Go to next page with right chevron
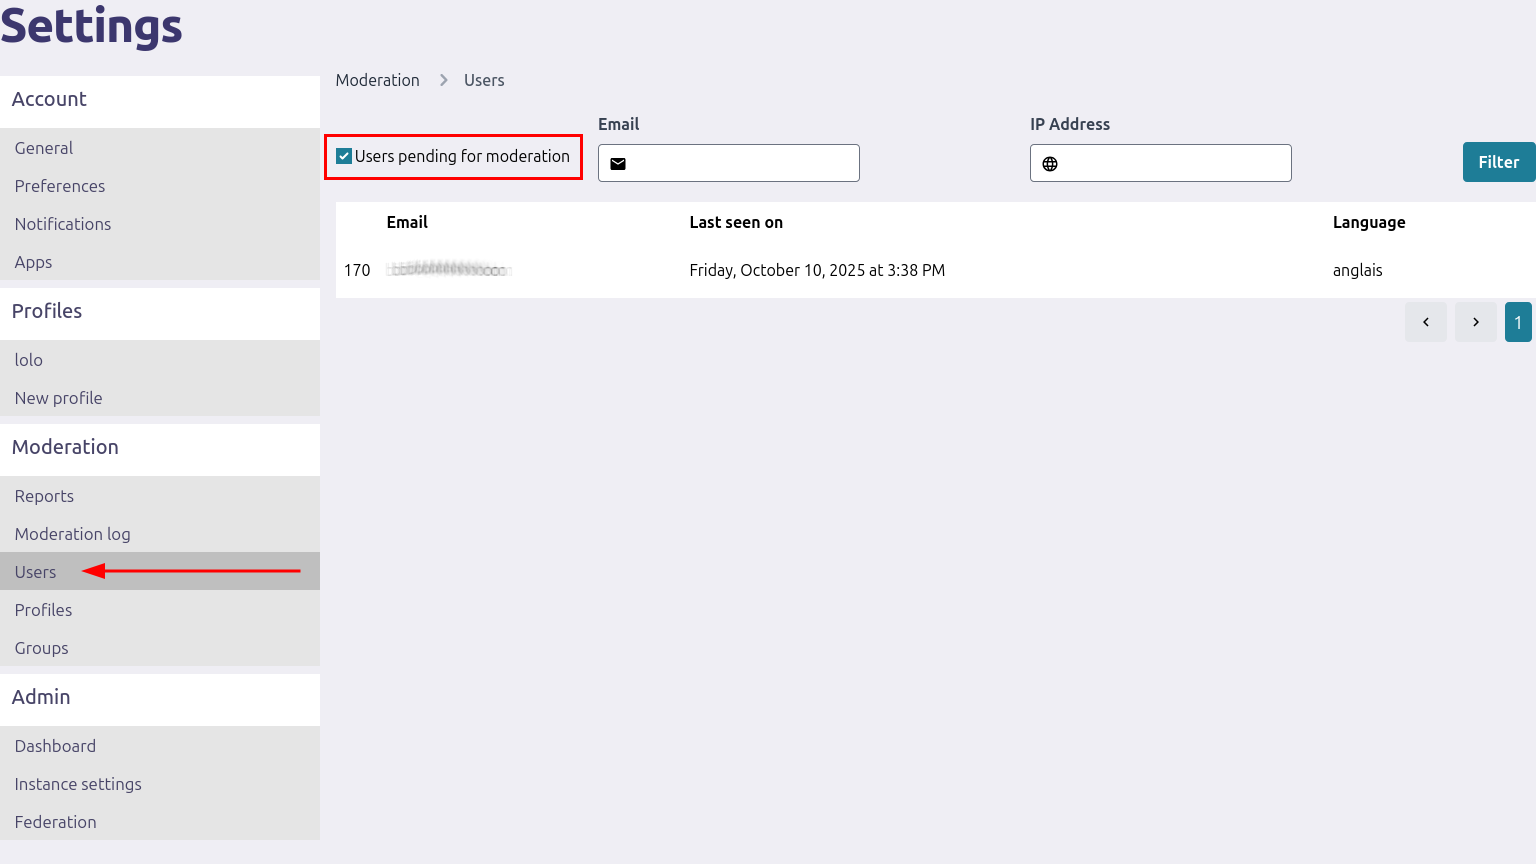The image size is (1536, 864). pos(1475,322)
